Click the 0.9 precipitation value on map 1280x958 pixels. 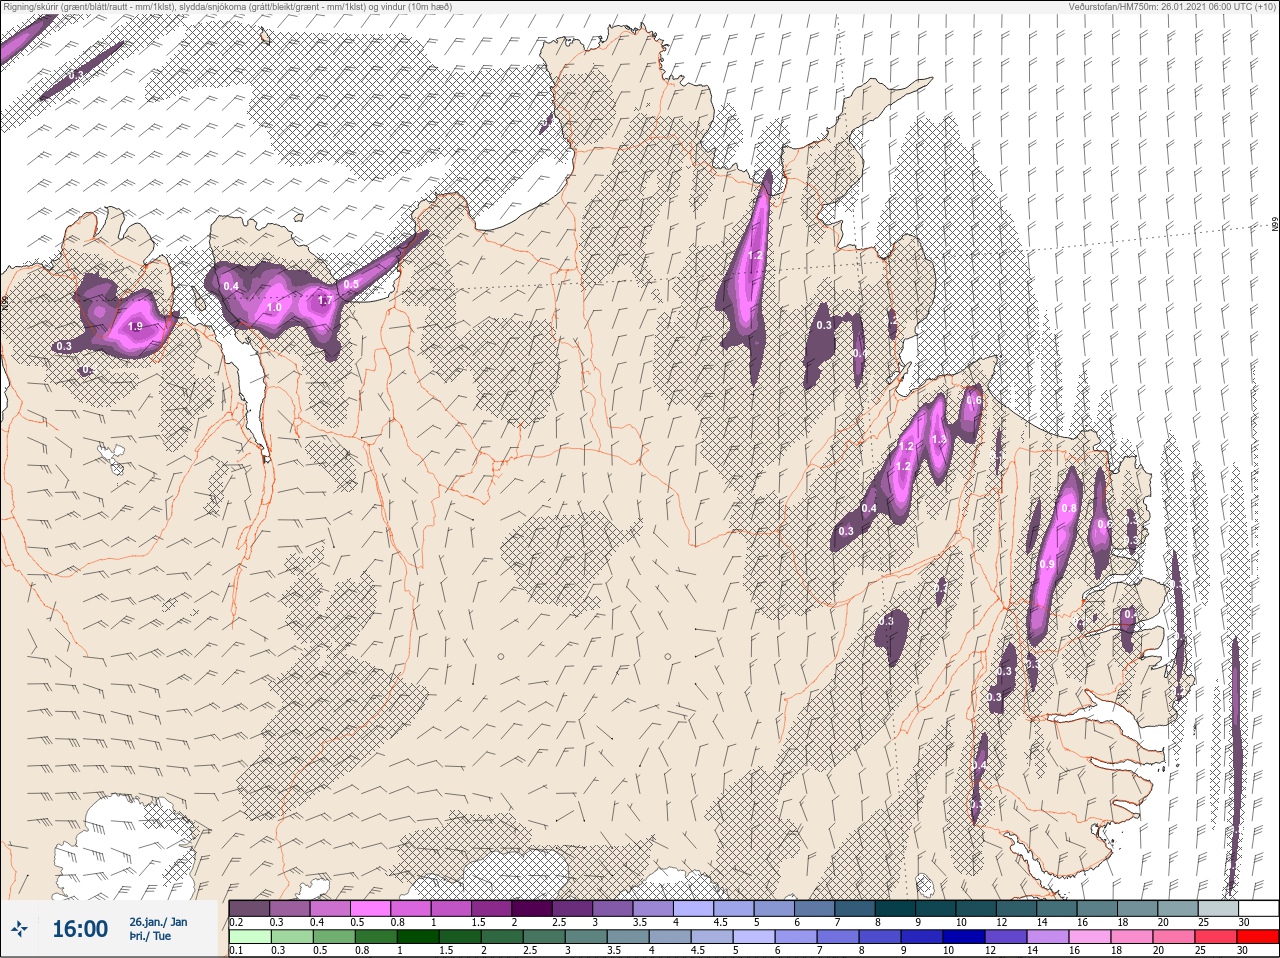click(1047, 565)
